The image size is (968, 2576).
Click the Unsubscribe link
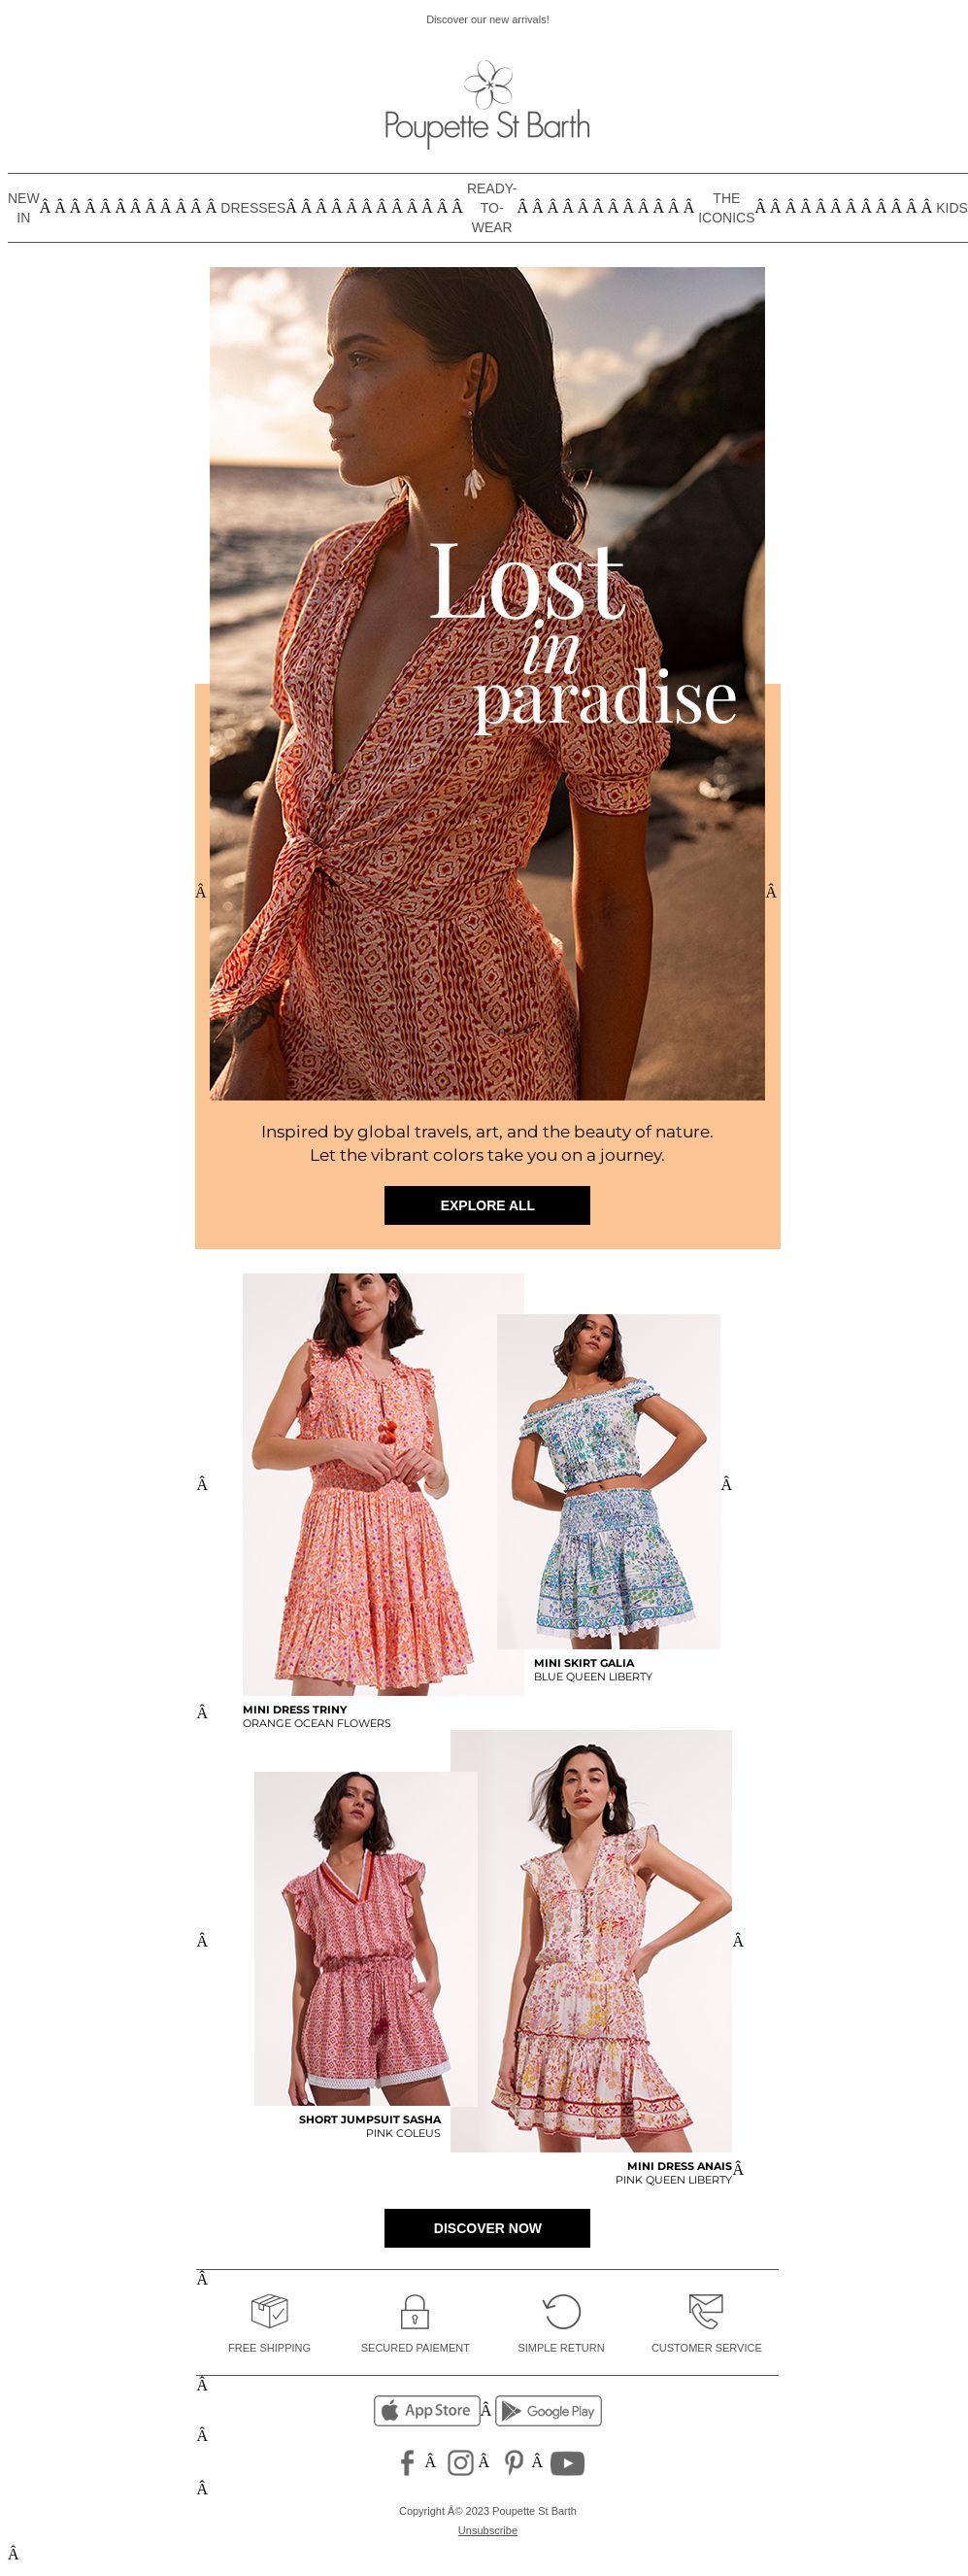click(x=488, y=2530)
